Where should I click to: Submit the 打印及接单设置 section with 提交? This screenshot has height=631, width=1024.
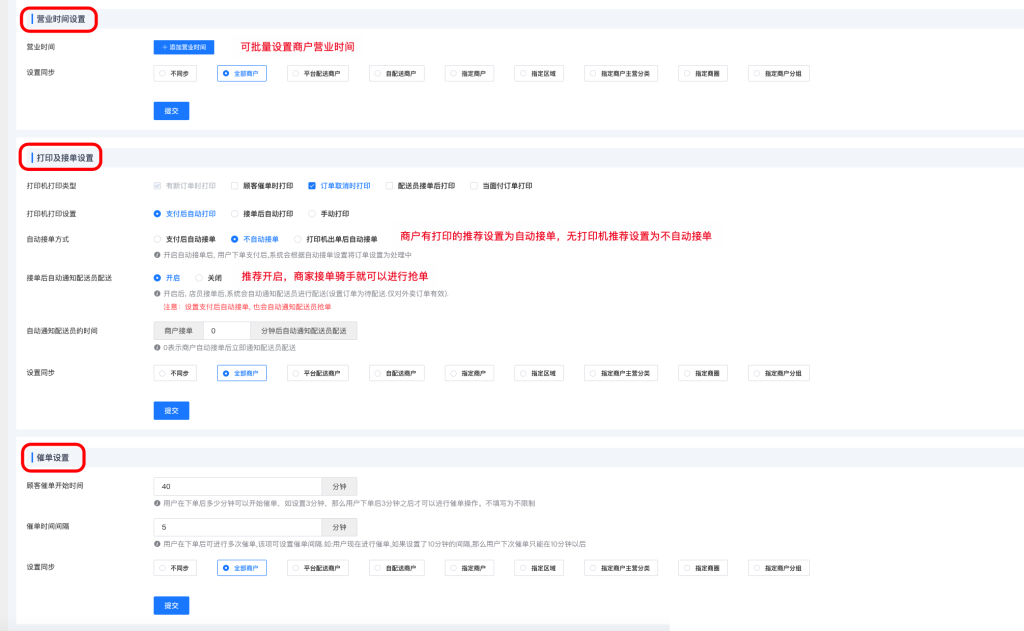tap(171, 410)
